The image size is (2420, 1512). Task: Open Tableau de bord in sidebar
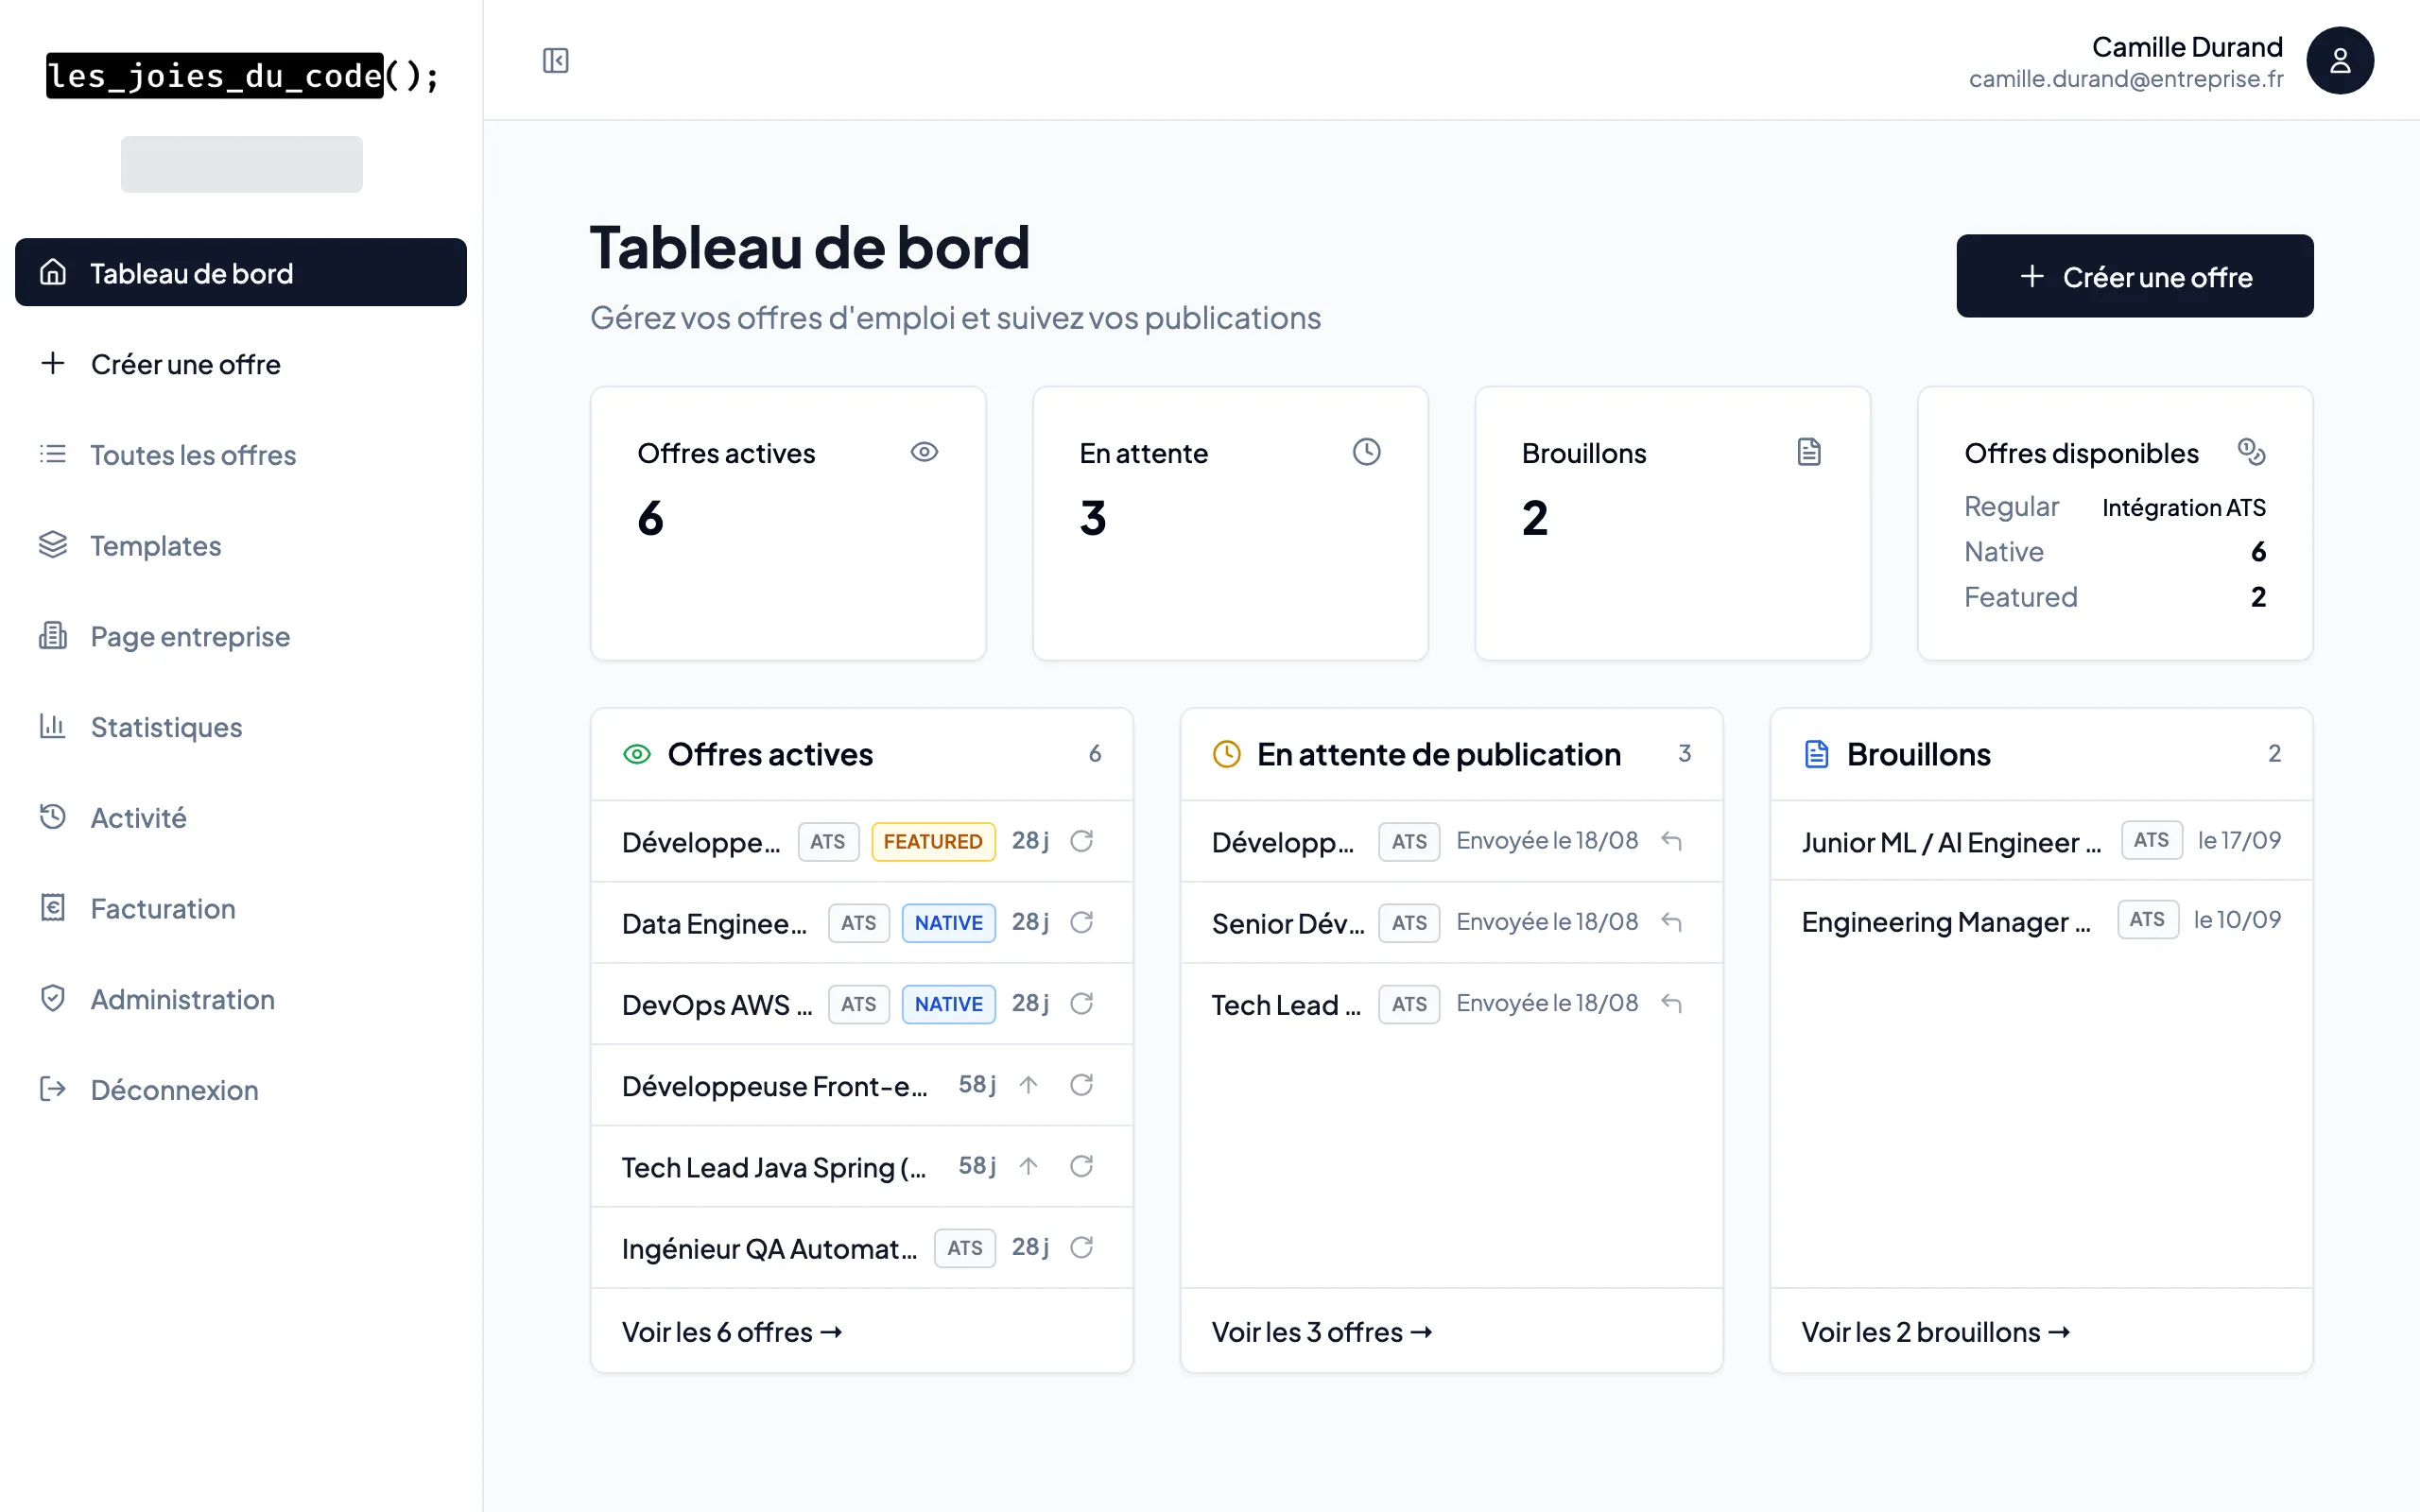pos(241,272)
